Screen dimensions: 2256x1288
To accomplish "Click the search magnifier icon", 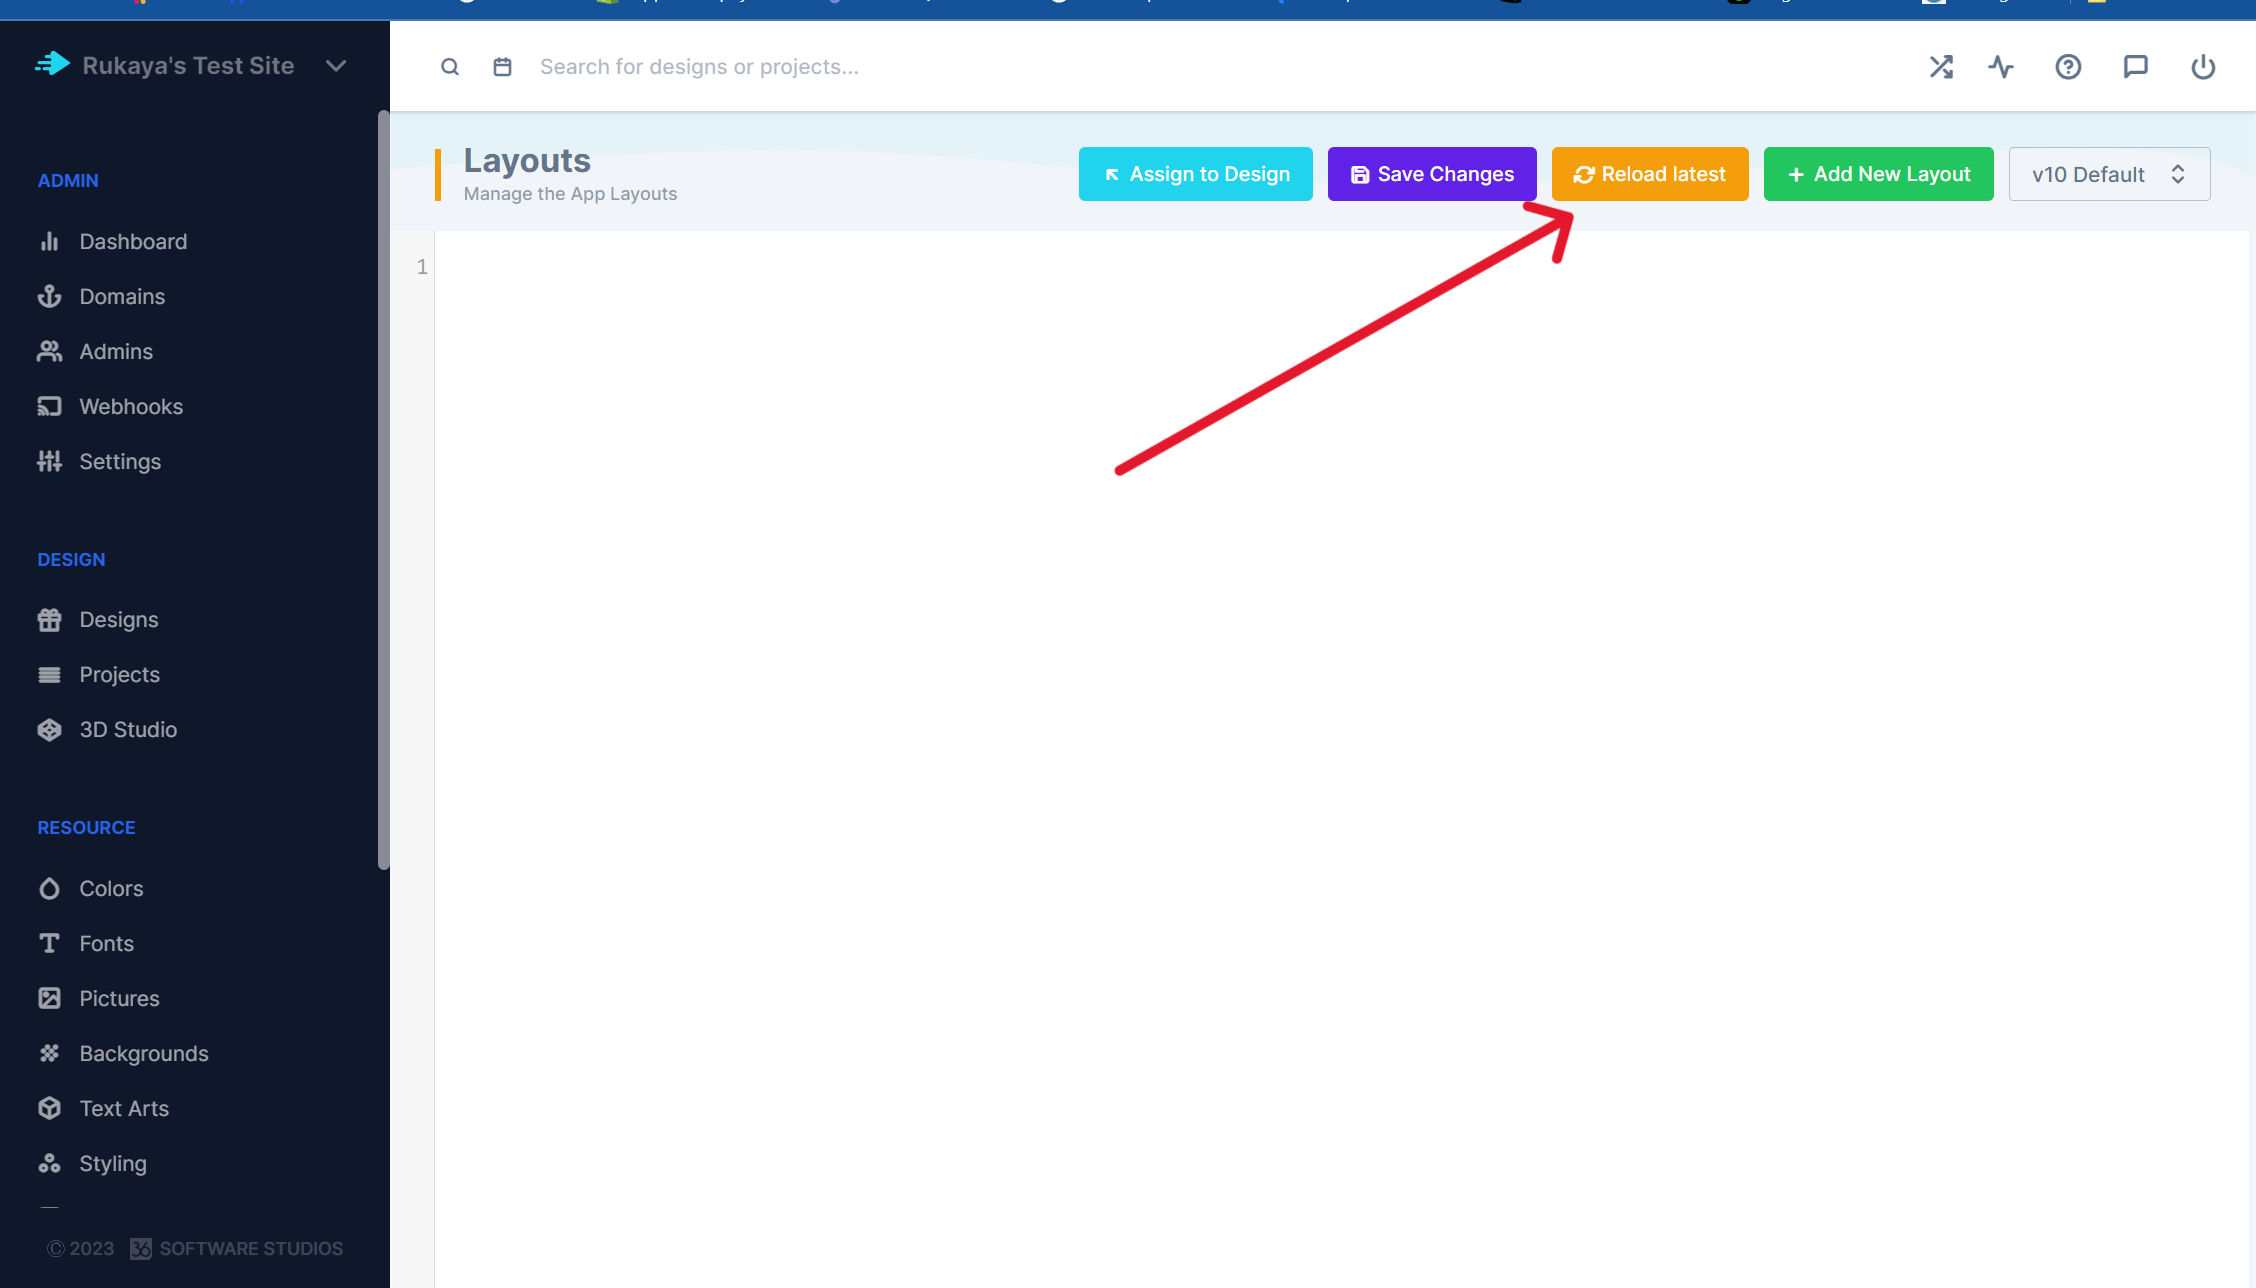I will [450, 67].
